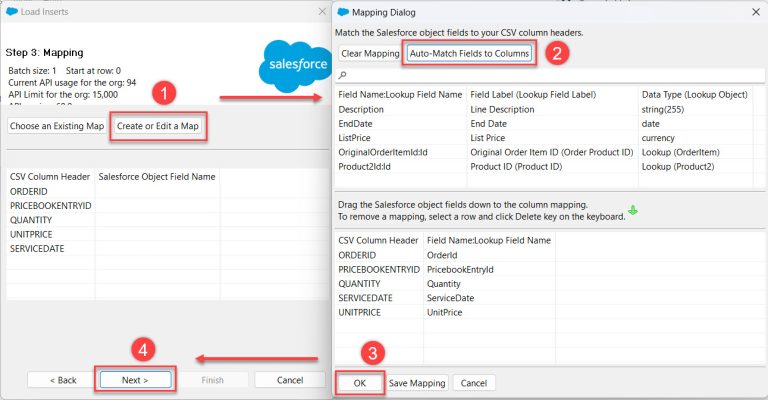Go Back in Load Inserts window
Screen dimensions: 768x400
63,380
